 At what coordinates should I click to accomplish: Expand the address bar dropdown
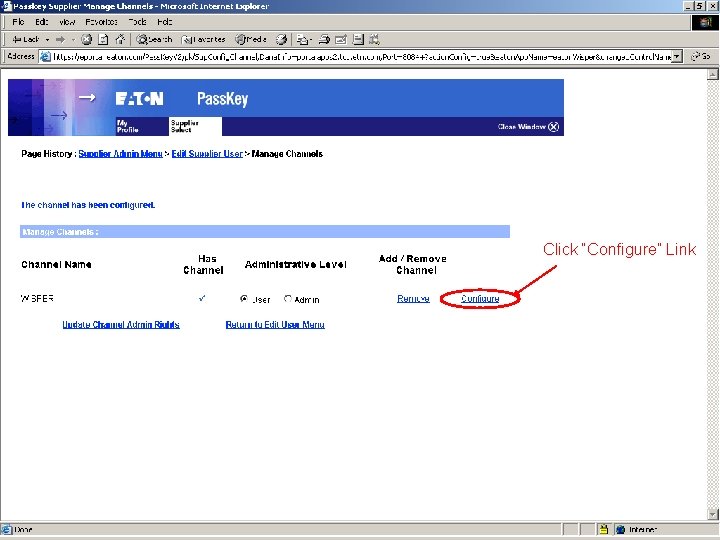pos(677,56)
